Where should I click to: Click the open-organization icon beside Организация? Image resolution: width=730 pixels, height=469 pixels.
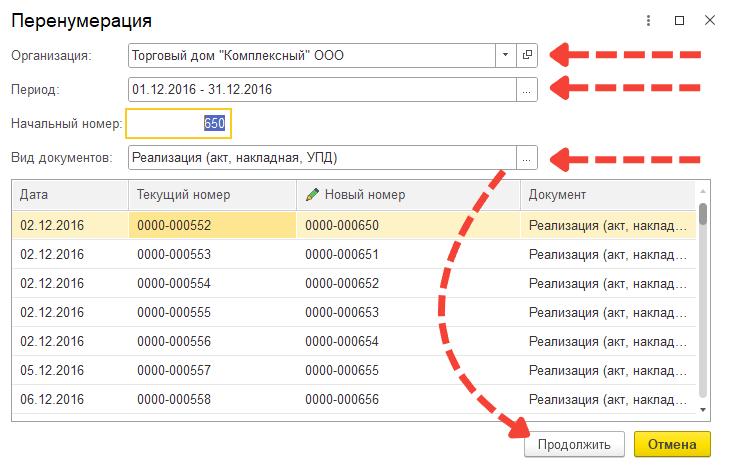[x=527, y=55]
